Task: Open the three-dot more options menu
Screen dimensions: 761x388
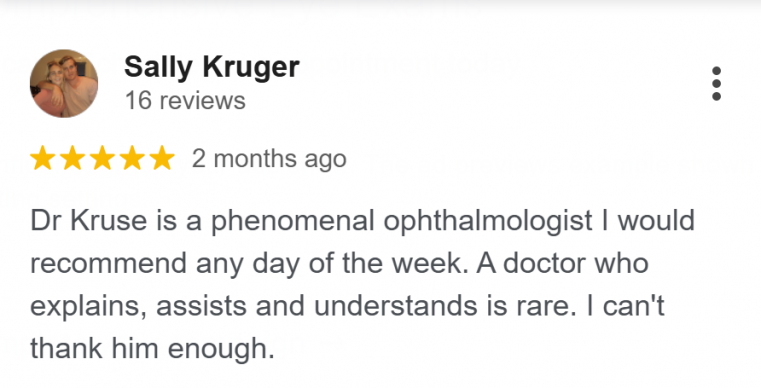Action: tap(716, 84)
